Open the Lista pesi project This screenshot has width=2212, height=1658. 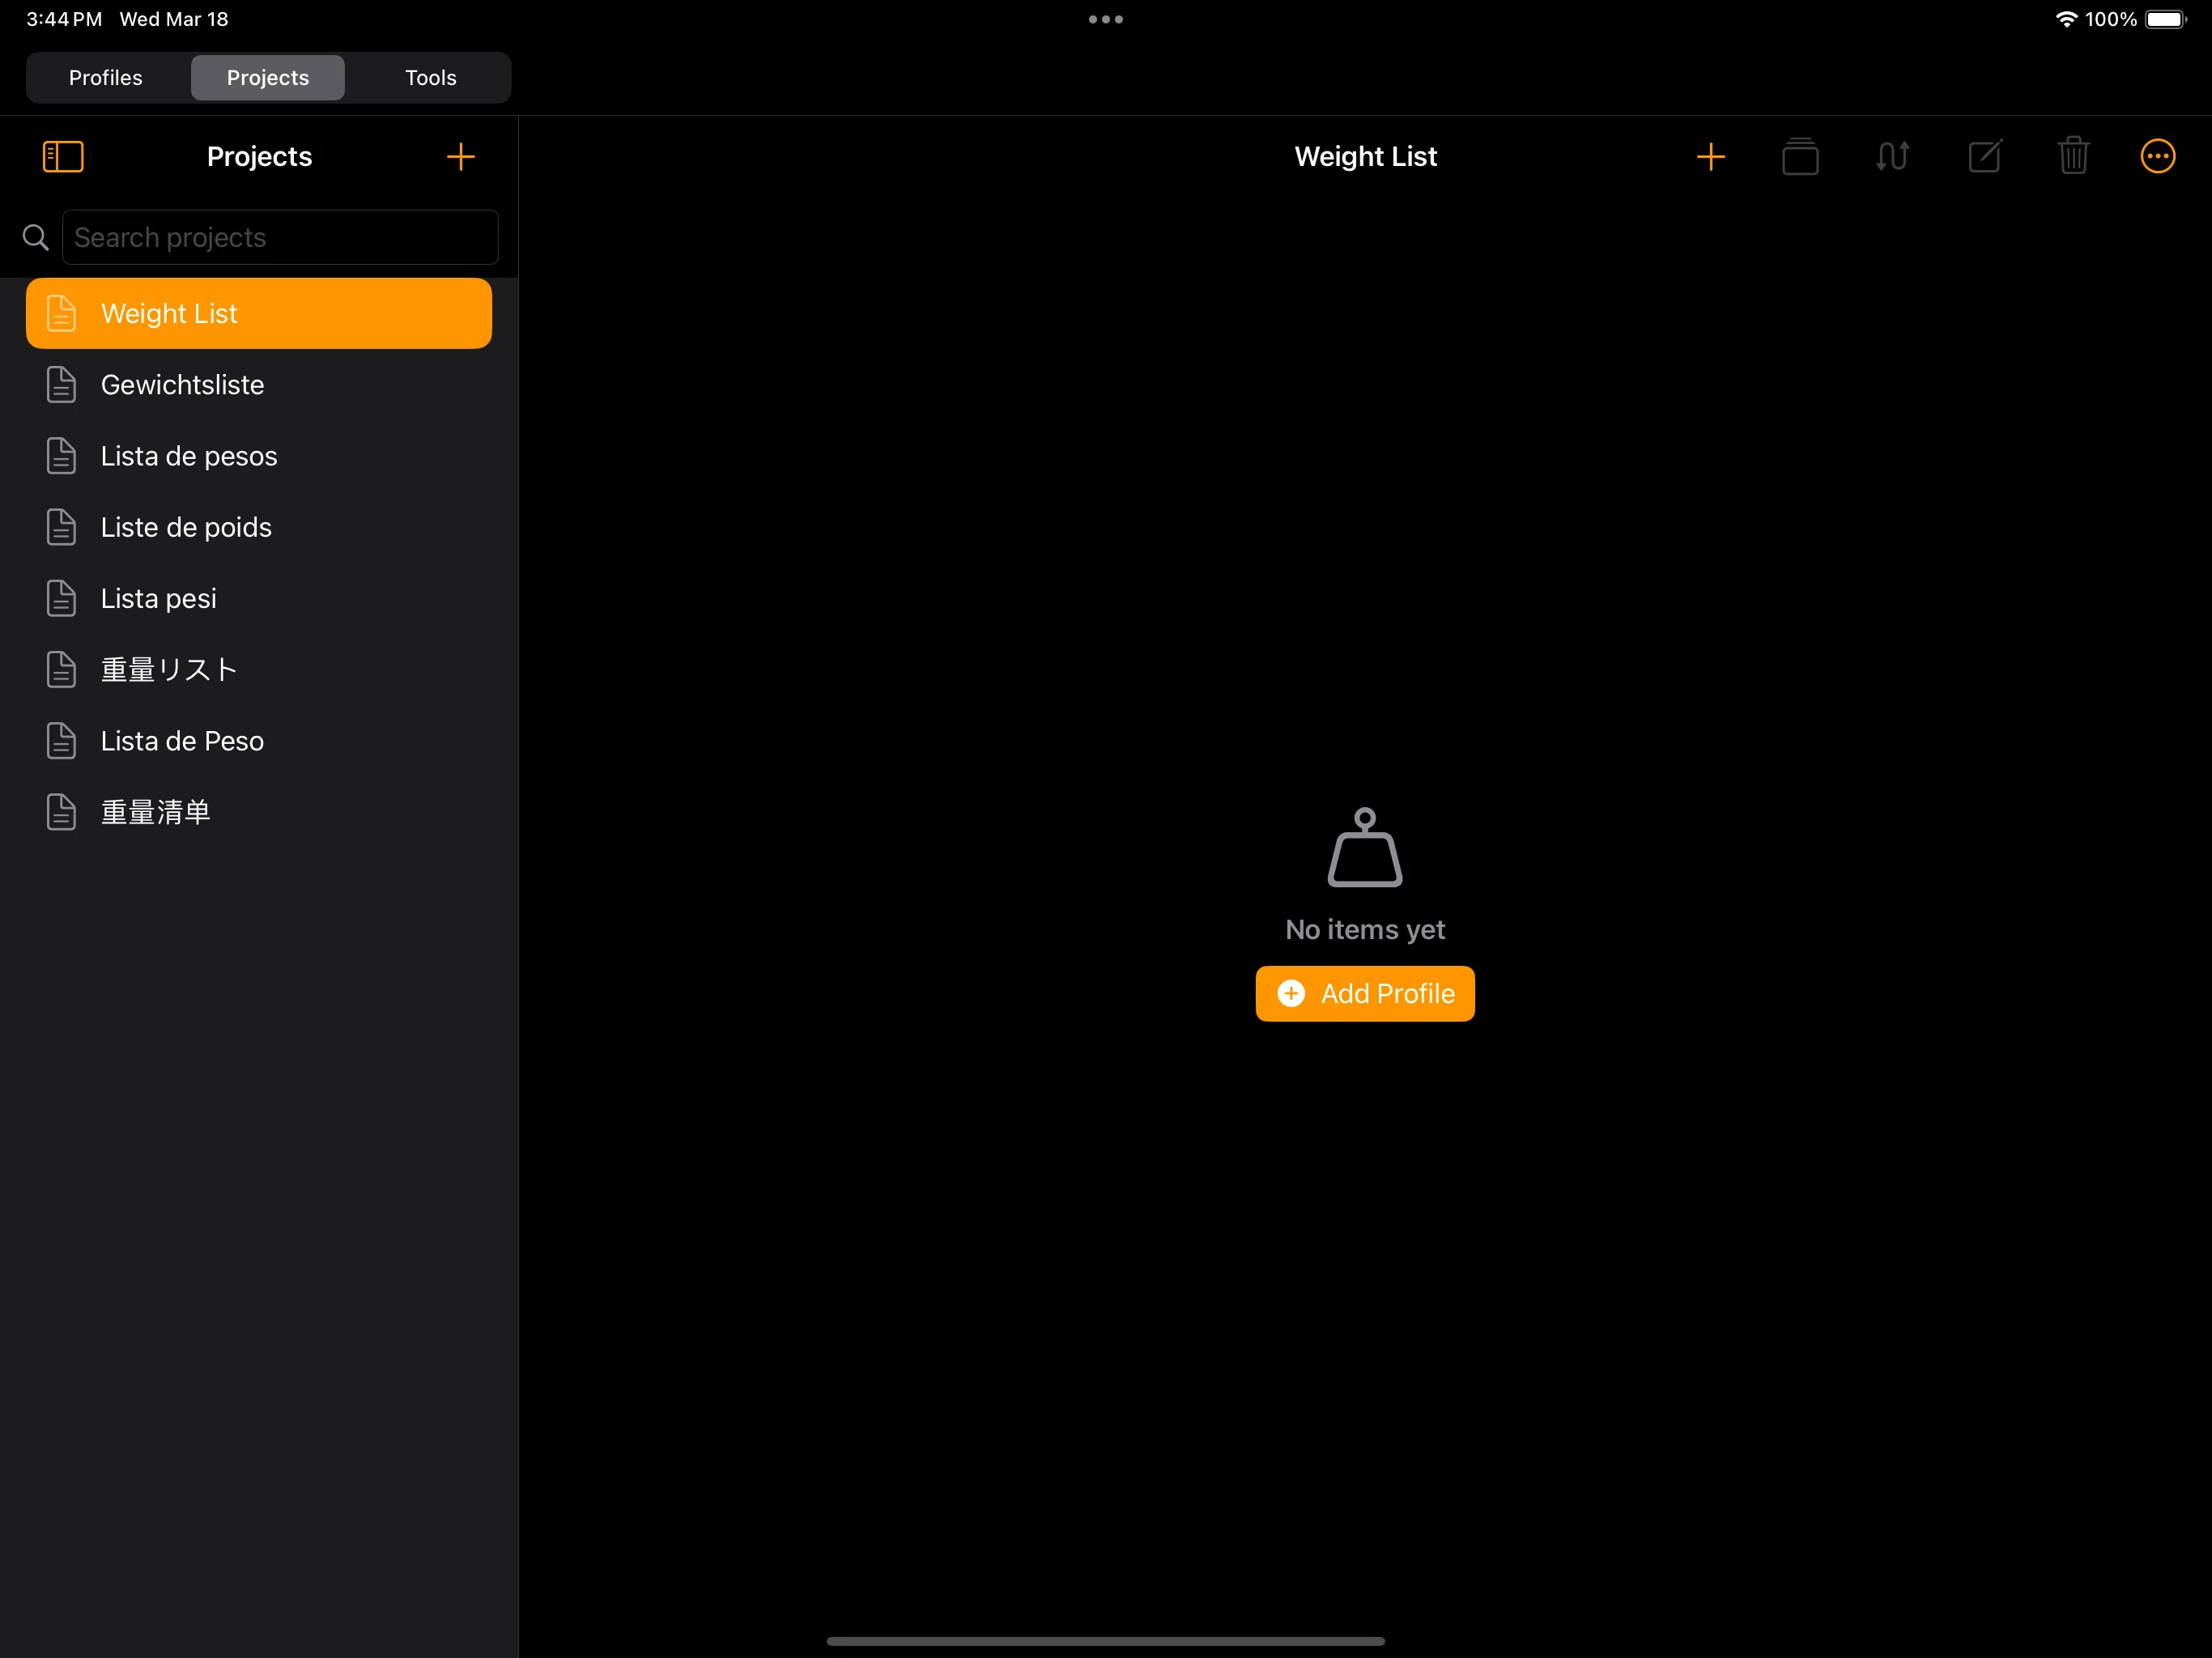click(x=159, y=598)
